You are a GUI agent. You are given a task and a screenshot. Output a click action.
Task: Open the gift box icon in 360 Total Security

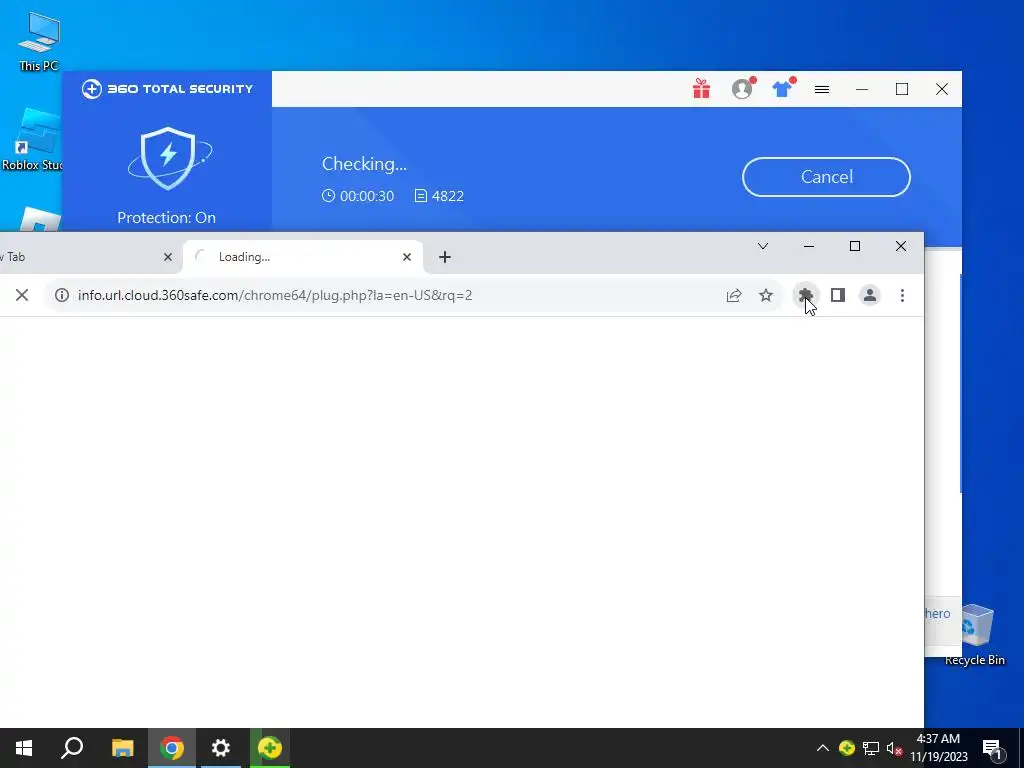pyautogui.click(x=701, y=89)
